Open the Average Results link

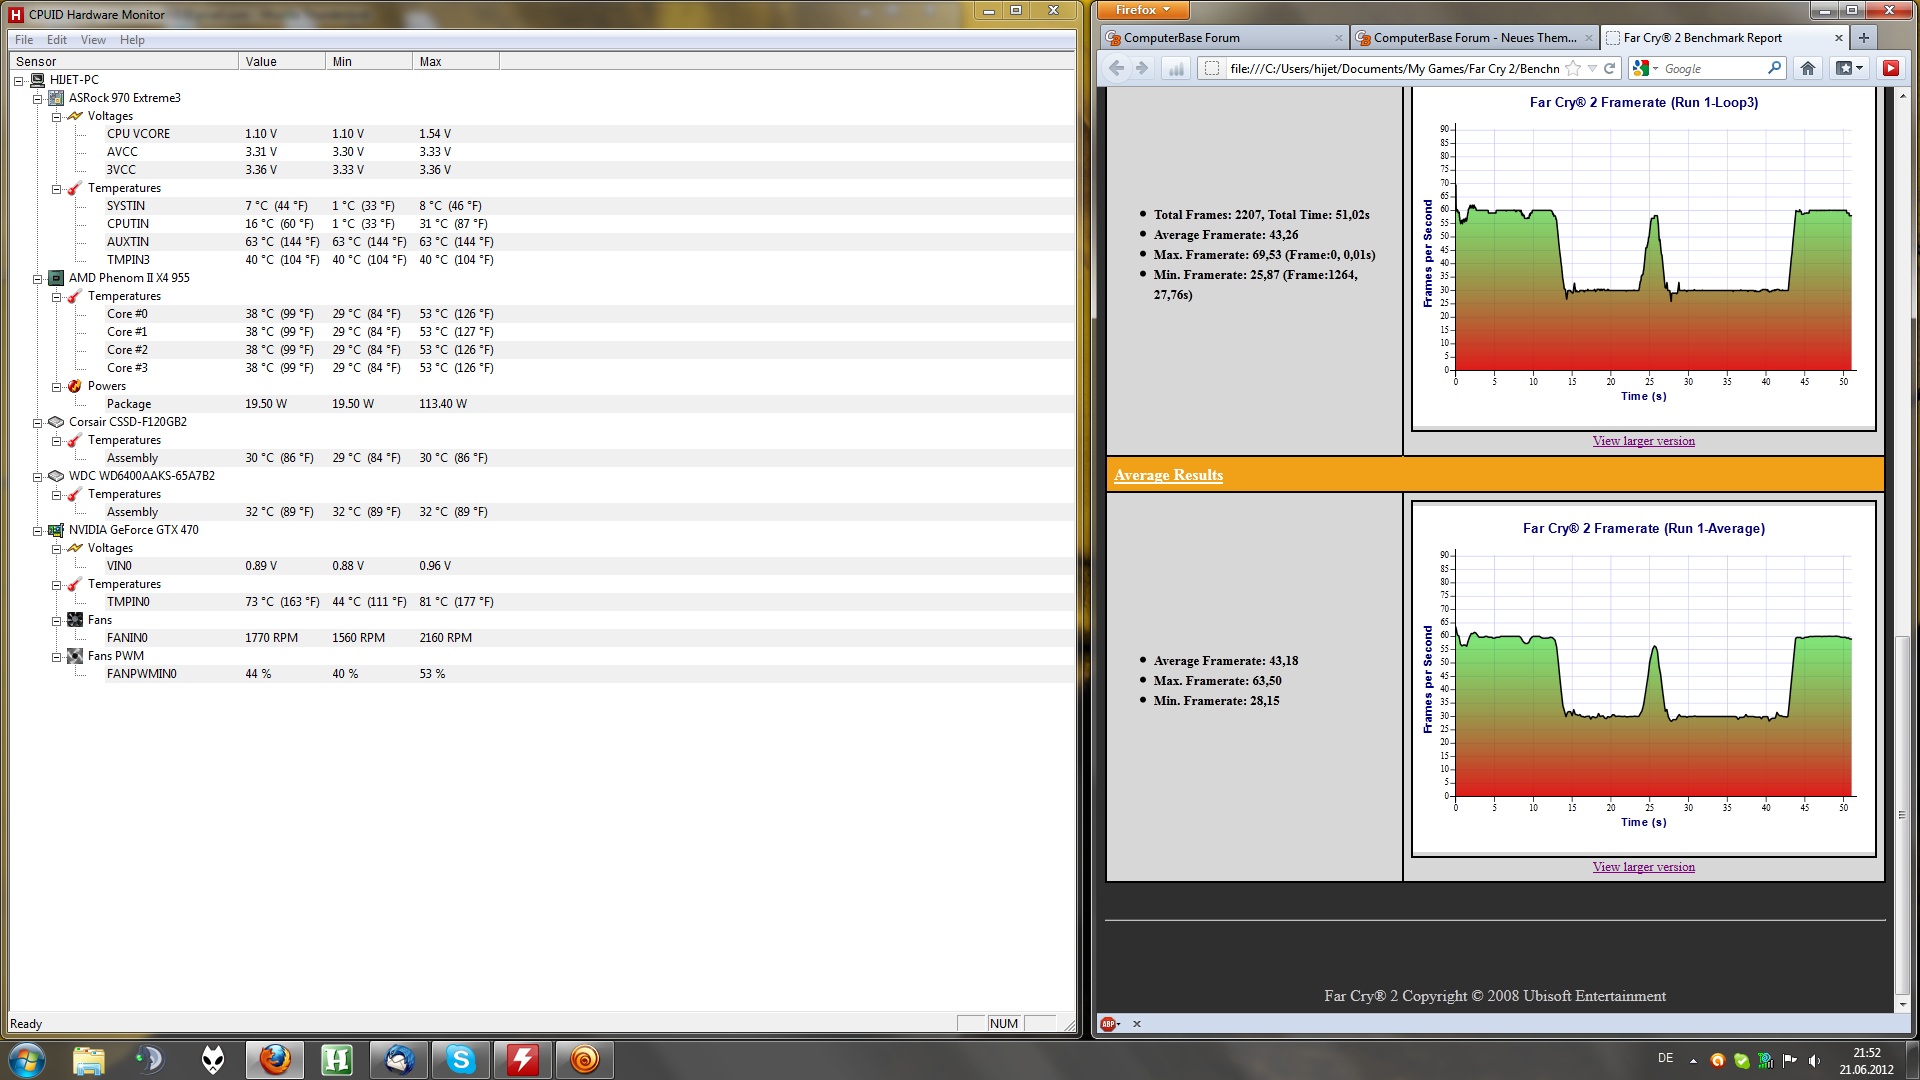(1168, 475)
